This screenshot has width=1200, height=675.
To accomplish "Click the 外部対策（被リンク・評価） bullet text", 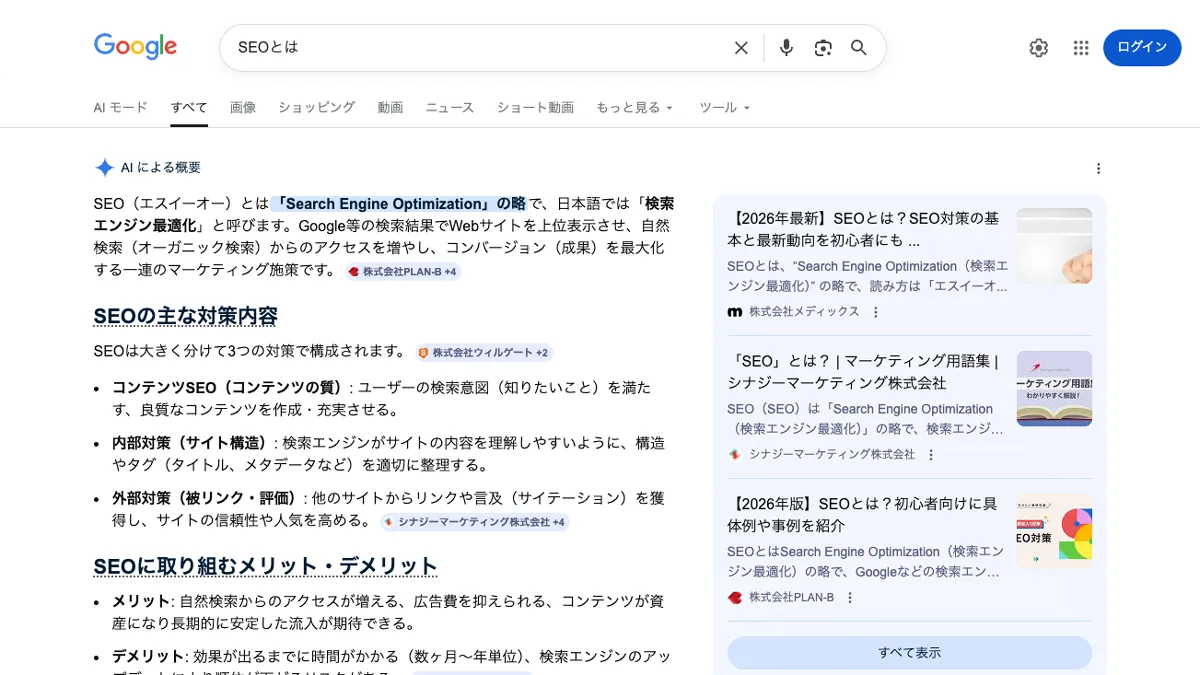I will [207, 497].
